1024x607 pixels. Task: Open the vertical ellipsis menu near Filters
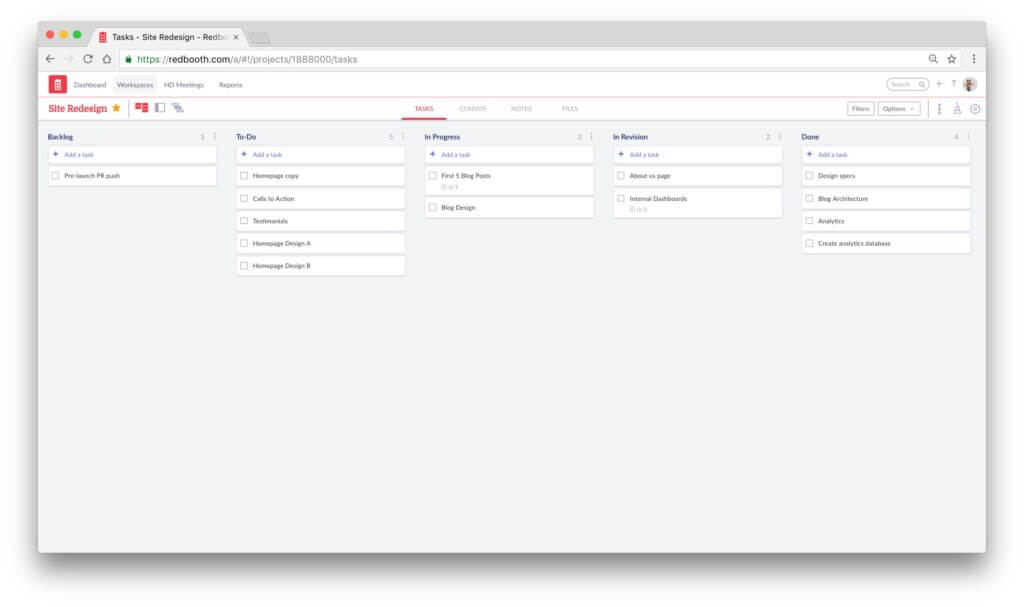point(940,108)
